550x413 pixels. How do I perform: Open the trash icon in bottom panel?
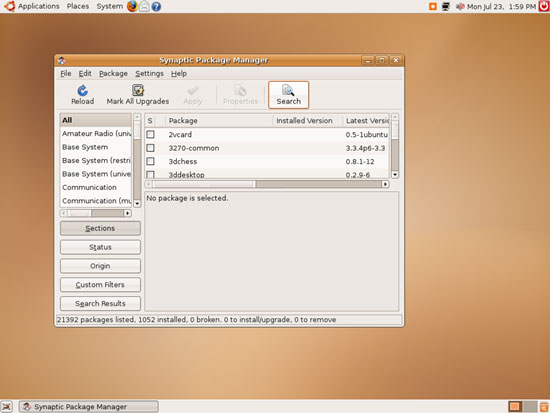pos(544,407)
